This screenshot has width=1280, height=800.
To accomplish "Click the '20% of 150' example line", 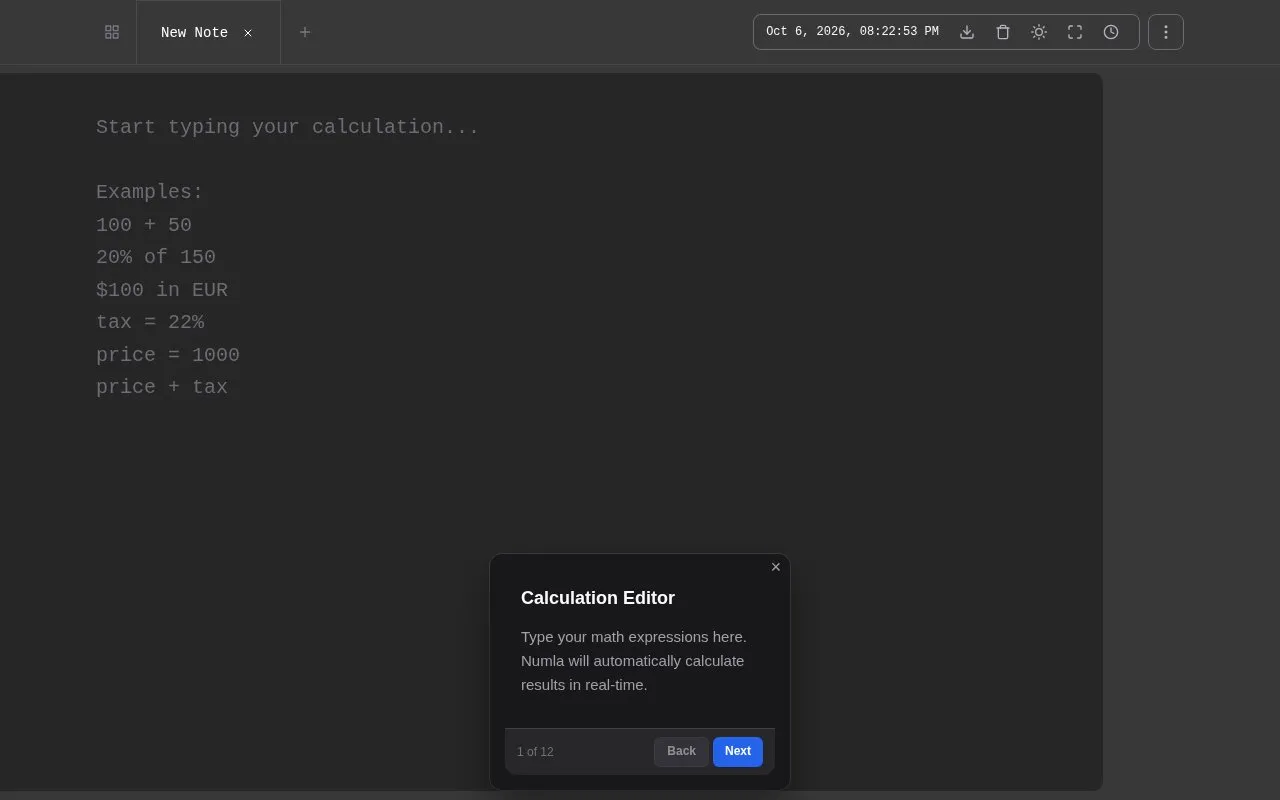I will (156, 257).
